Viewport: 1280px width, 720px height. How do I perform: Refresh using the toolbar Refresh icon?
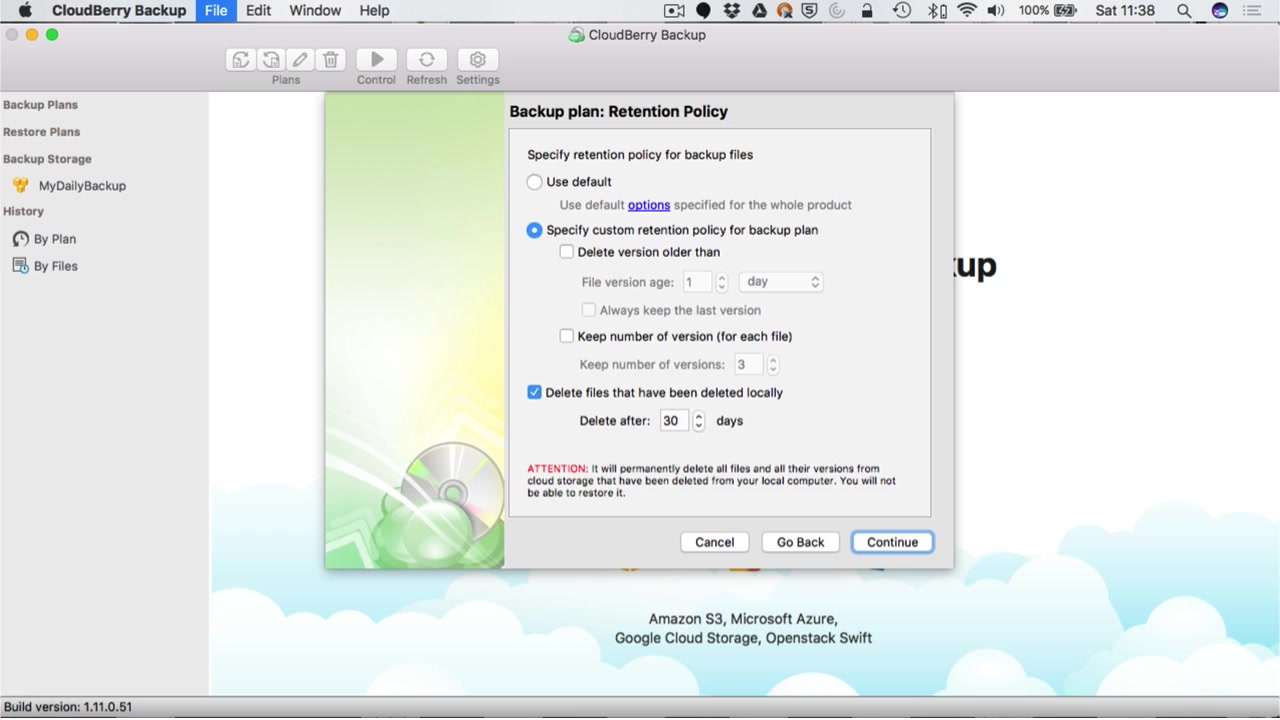[427, 60]
